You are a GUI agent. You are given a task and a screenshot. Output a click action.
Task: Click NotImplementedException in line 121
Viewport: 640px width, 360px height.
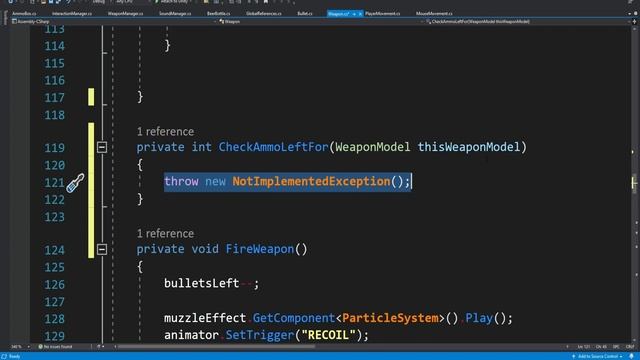click(x=311, y=181)
